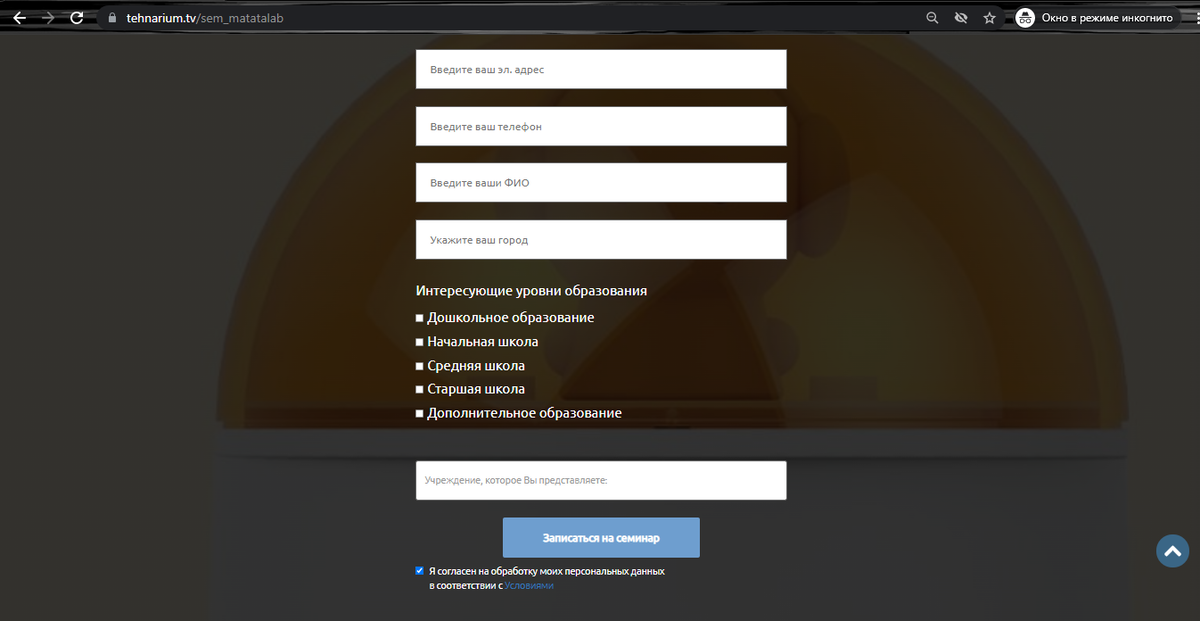The height and width of the screenshot is (621, 1200).
Task: Bookmark this page with the star
Action: (990, 18)
